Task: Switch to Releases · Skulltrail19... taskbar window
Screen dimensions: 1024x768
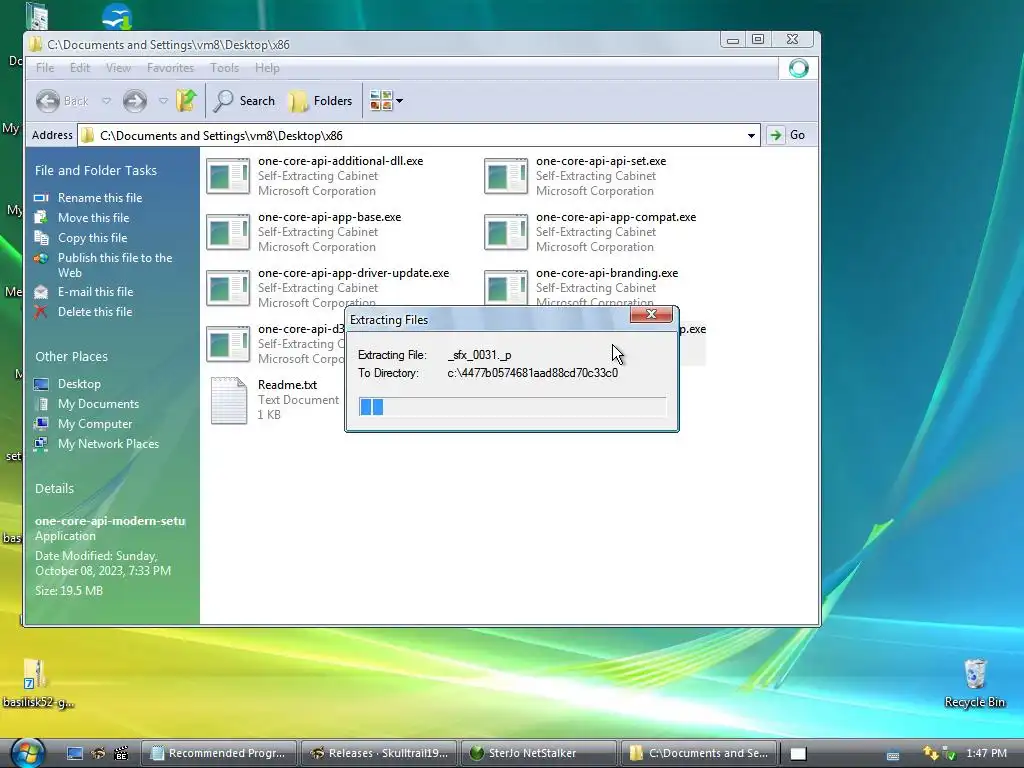Action: (379, 753)
